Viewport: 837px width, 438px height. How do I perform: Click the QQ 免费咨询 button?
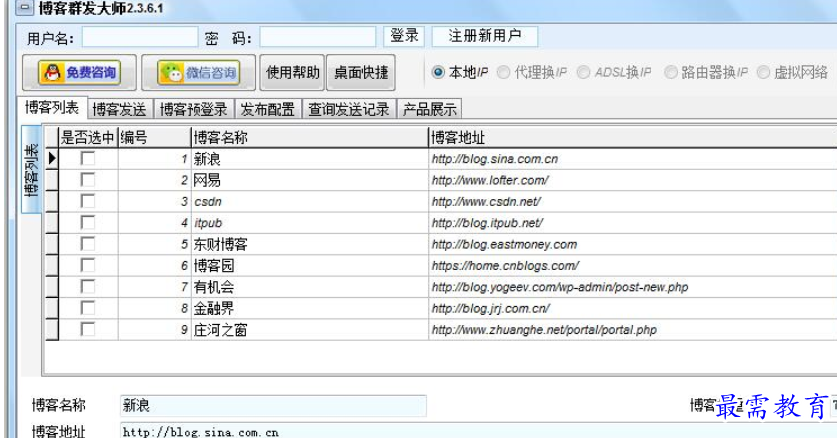80,73
